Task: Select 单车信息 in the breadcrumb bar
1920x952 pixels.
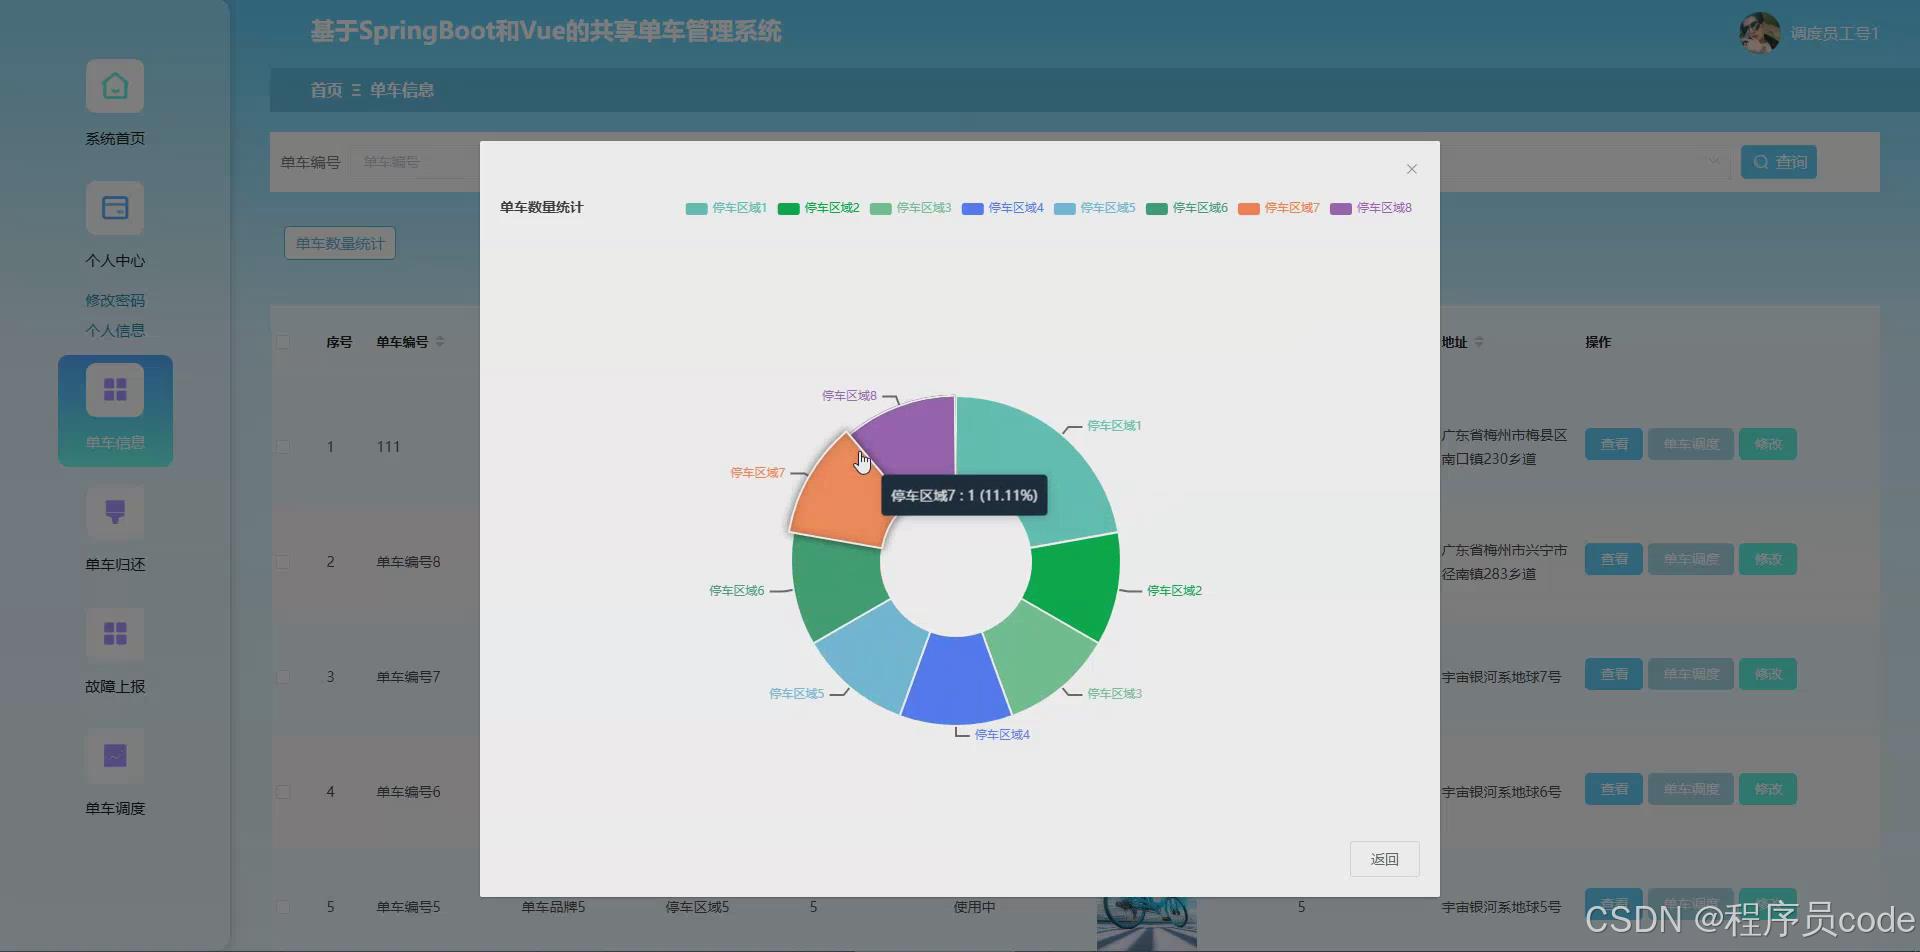Action: (402, 90)
